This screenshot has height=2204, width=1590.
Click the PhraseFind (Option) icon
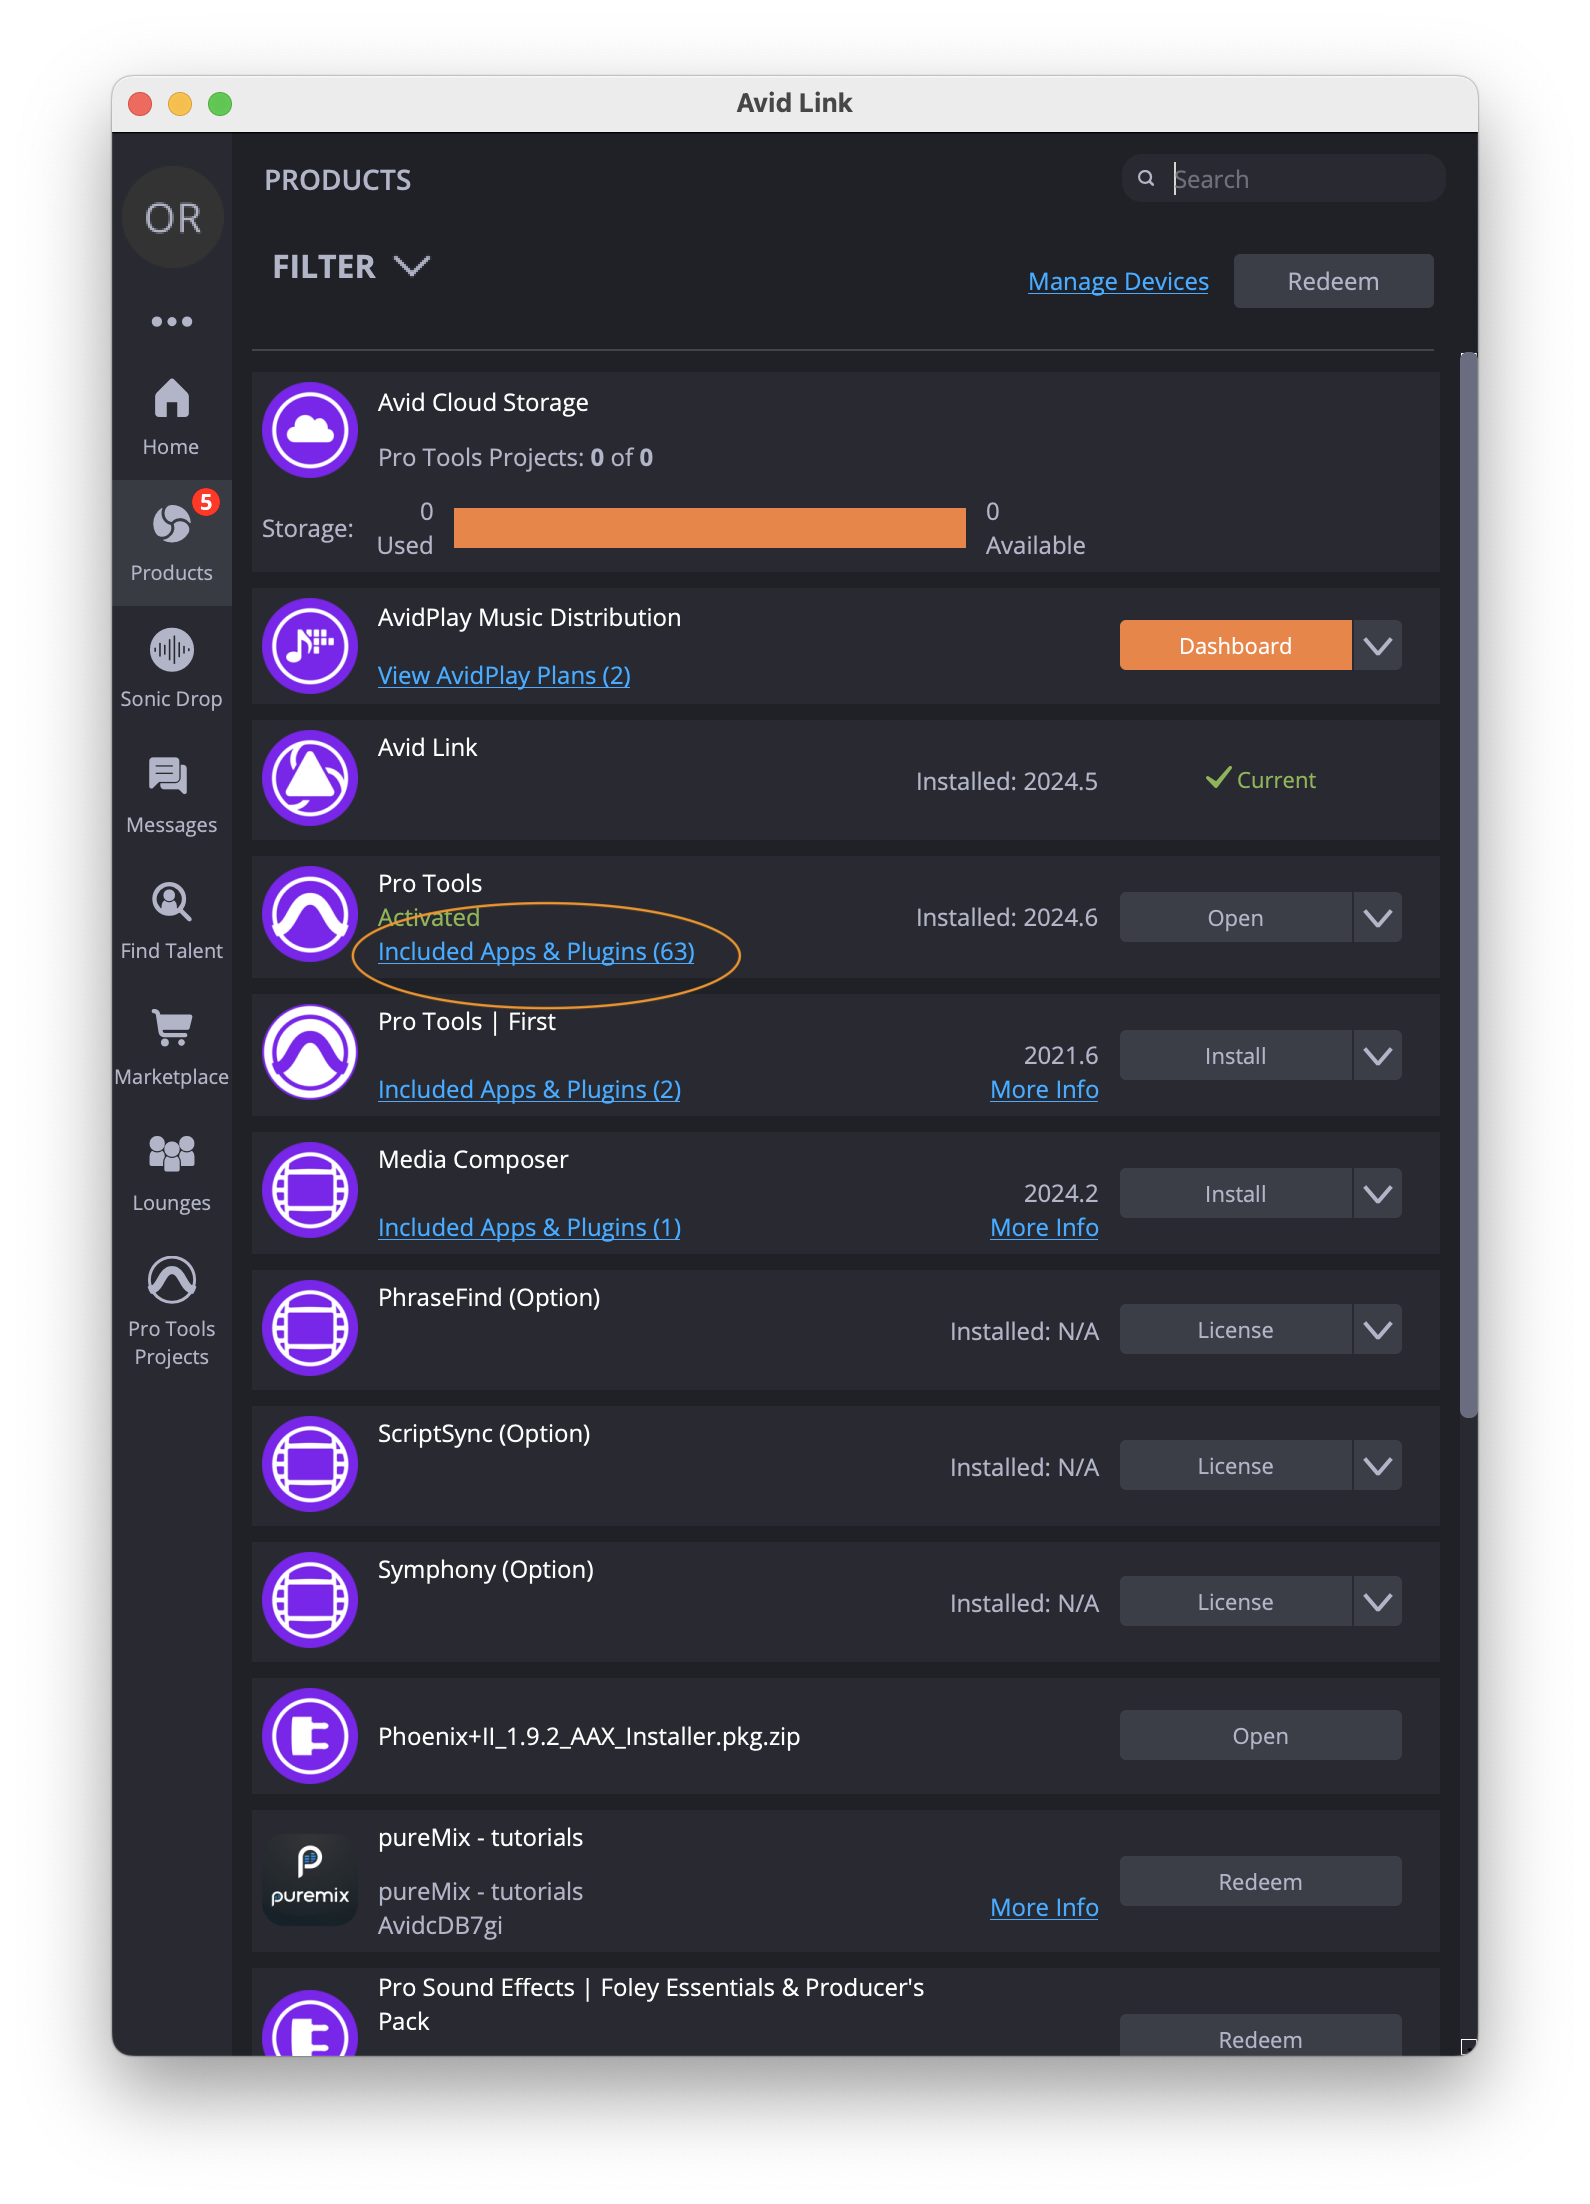coord(310,1328)
